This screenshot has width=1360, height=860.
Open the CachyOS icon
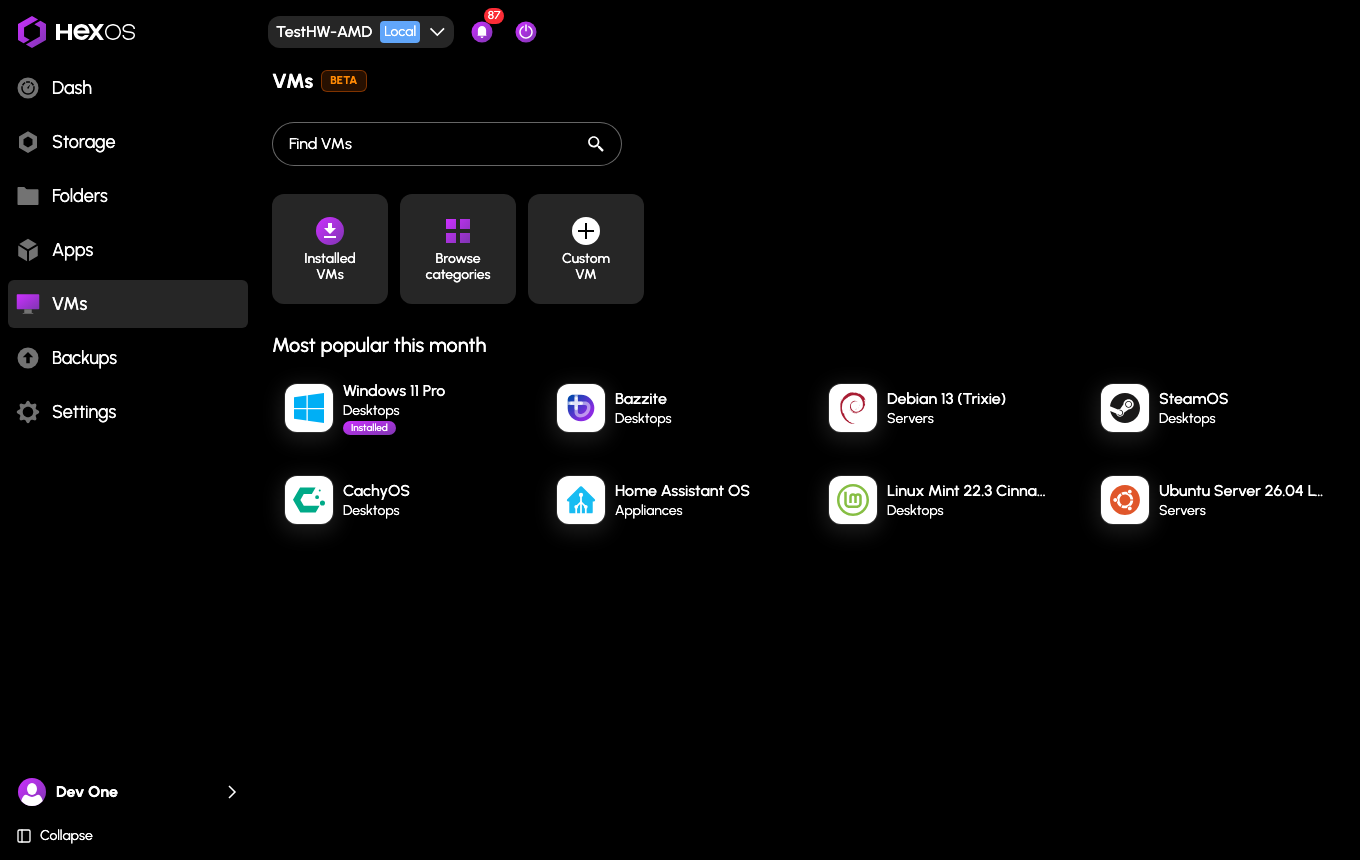[x=309, y=500]
